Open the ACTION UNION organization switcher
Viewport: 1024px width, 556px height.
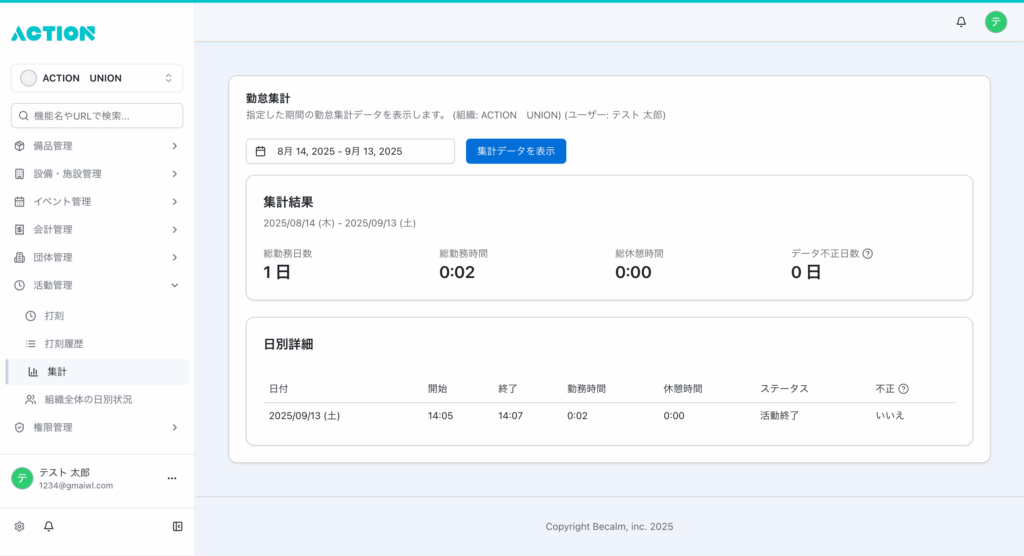point(97,78)
